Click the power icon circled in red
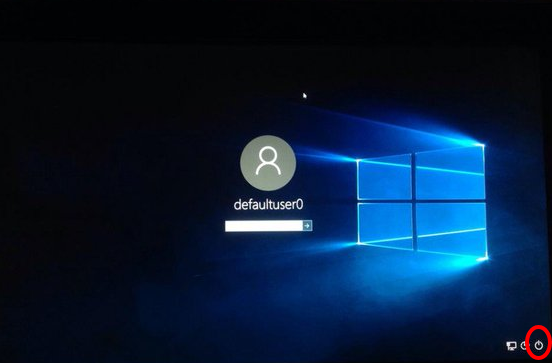Image resolution: width=552 pixels, height=363 pixels. (x=539, y=346)
